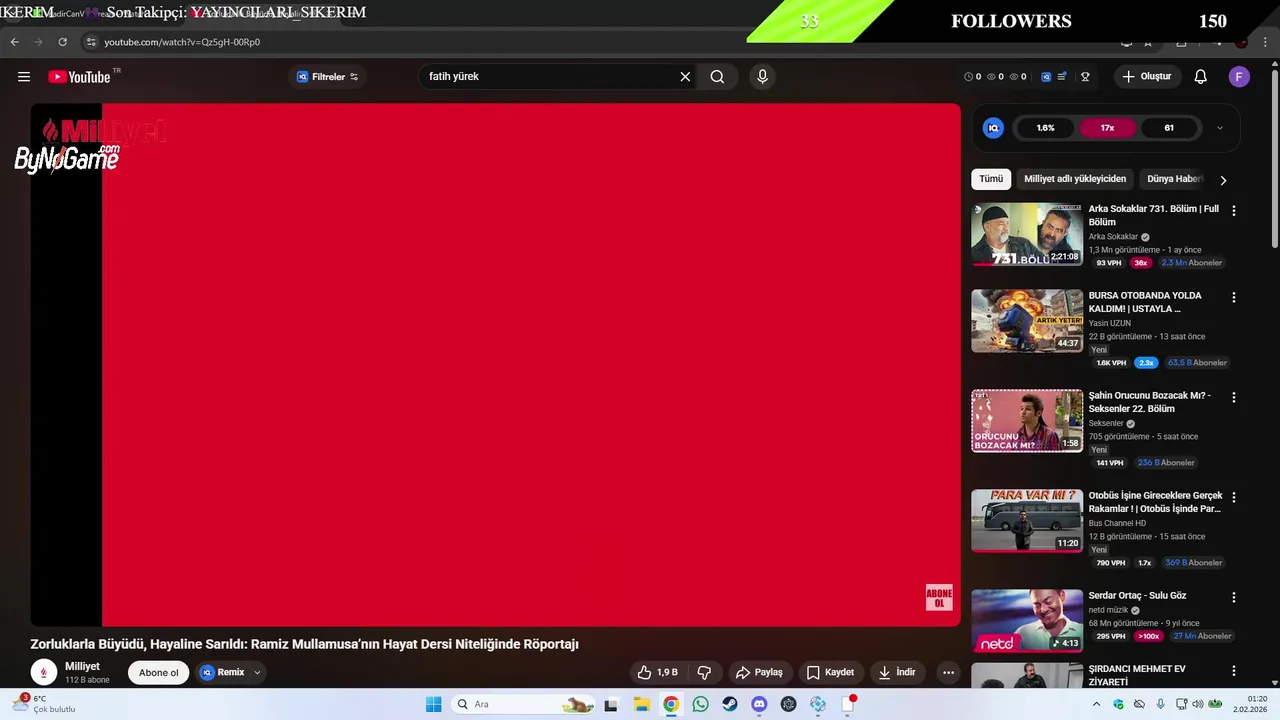Open options for Arka Sokaklar 731 video
The image size is (1280, 720).
coord(1233,211)
